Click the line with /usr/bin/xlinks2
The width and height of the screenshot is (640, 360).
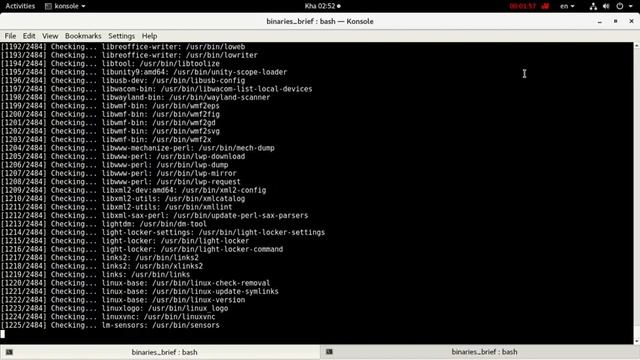[x=102, y=266]
